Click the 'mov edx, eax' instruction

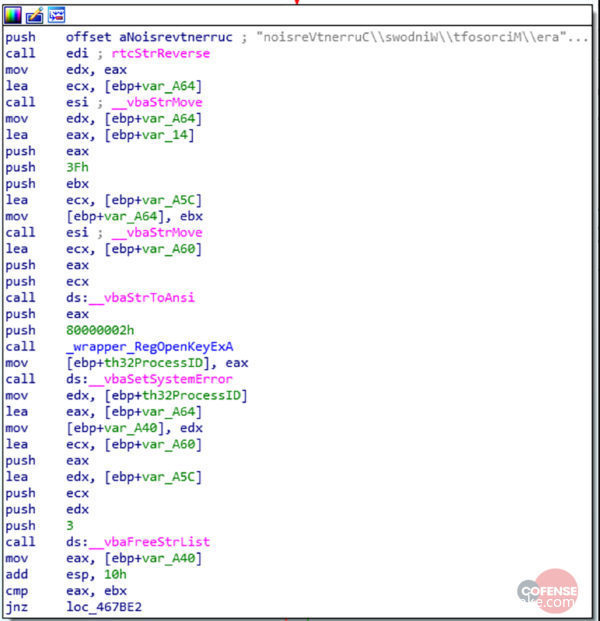[x=66, y=70]
